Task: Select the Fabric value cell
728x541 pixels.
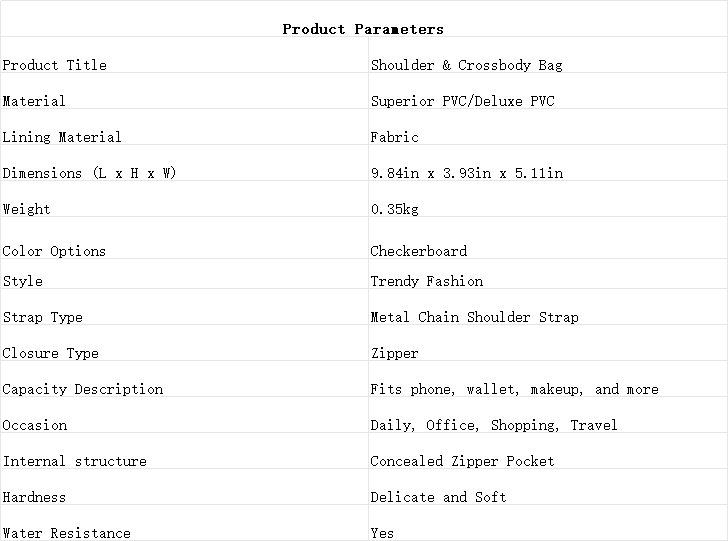Action: [x=548, y=127]
